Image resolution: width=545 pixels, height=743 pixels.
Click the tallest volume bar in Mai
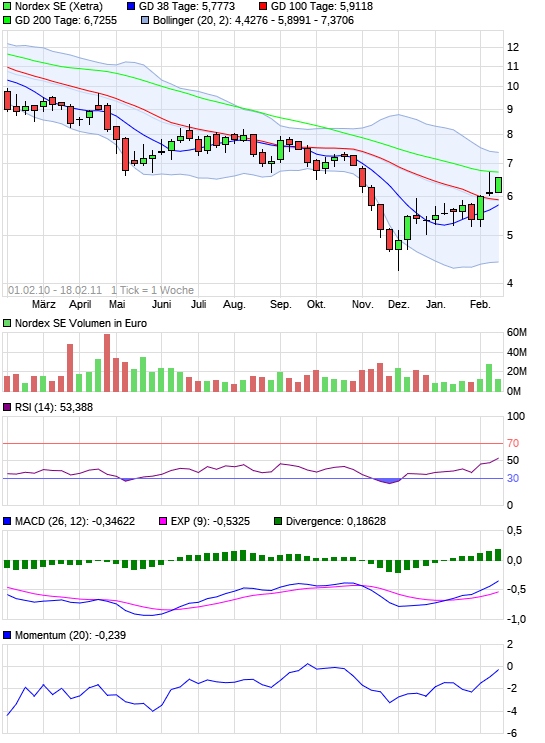coord(107,362)
